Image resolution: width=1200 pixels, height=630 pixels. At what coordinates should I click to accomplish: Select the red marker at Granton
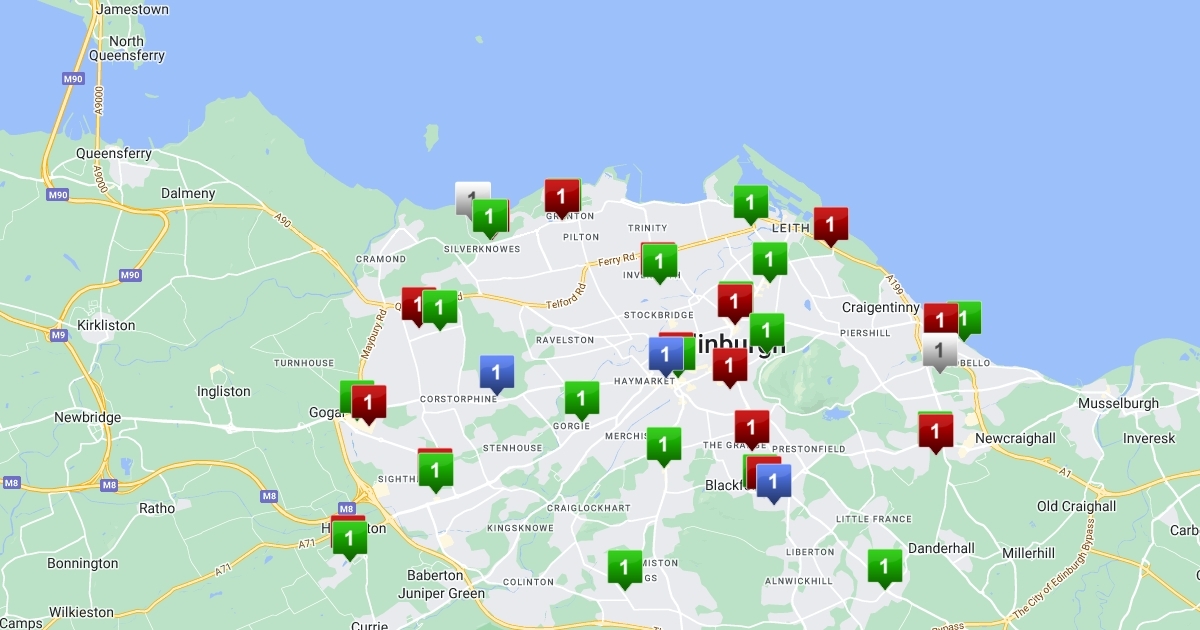click(562, 196)
